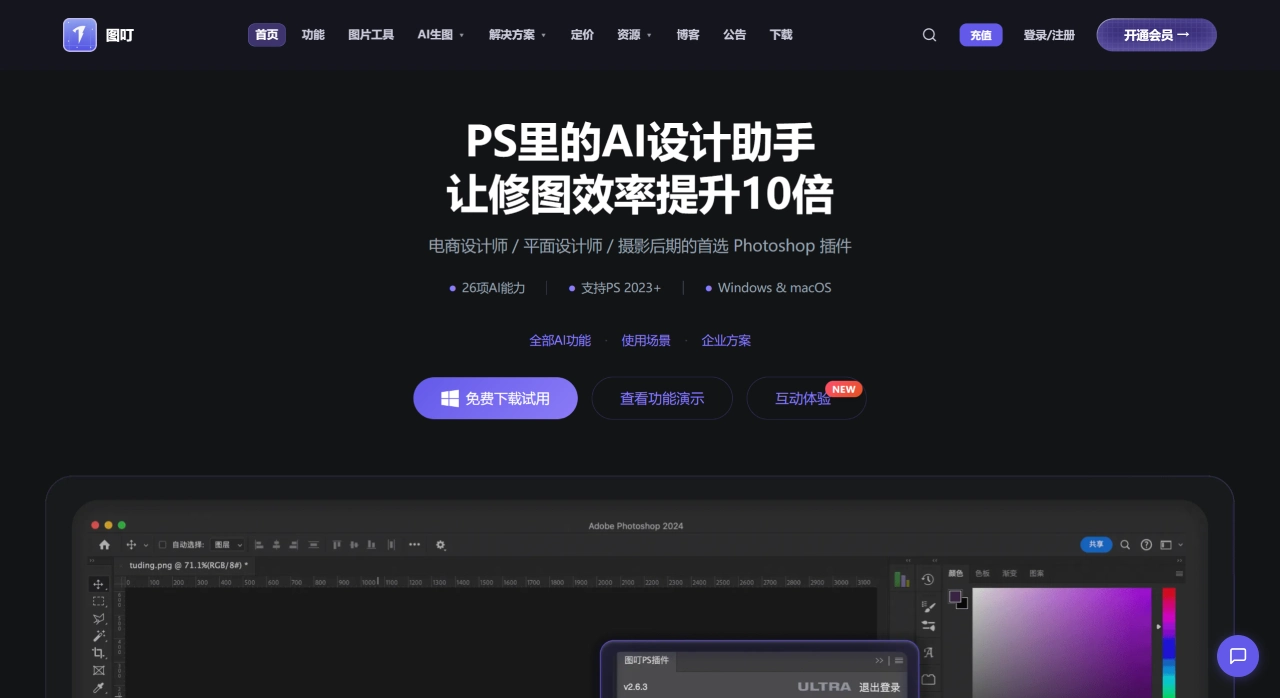Open the 功能 nav item
Image resolution: width=1280 pixels, height=698 pixels.
[x=313, y=35]
